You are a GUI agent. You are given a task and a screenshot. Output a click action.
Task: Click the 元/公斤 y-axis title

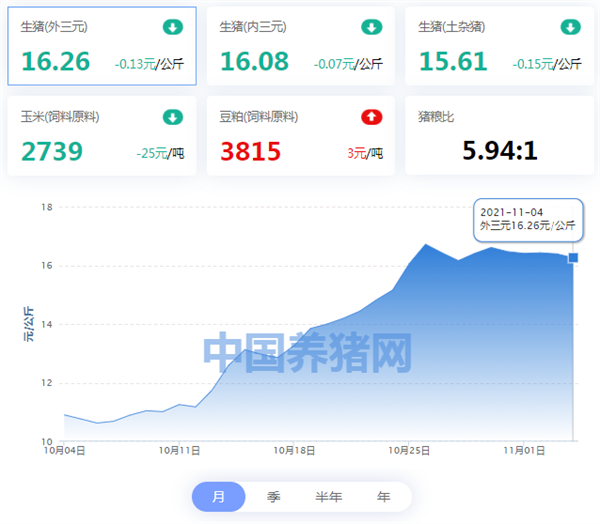pos(28,324)
